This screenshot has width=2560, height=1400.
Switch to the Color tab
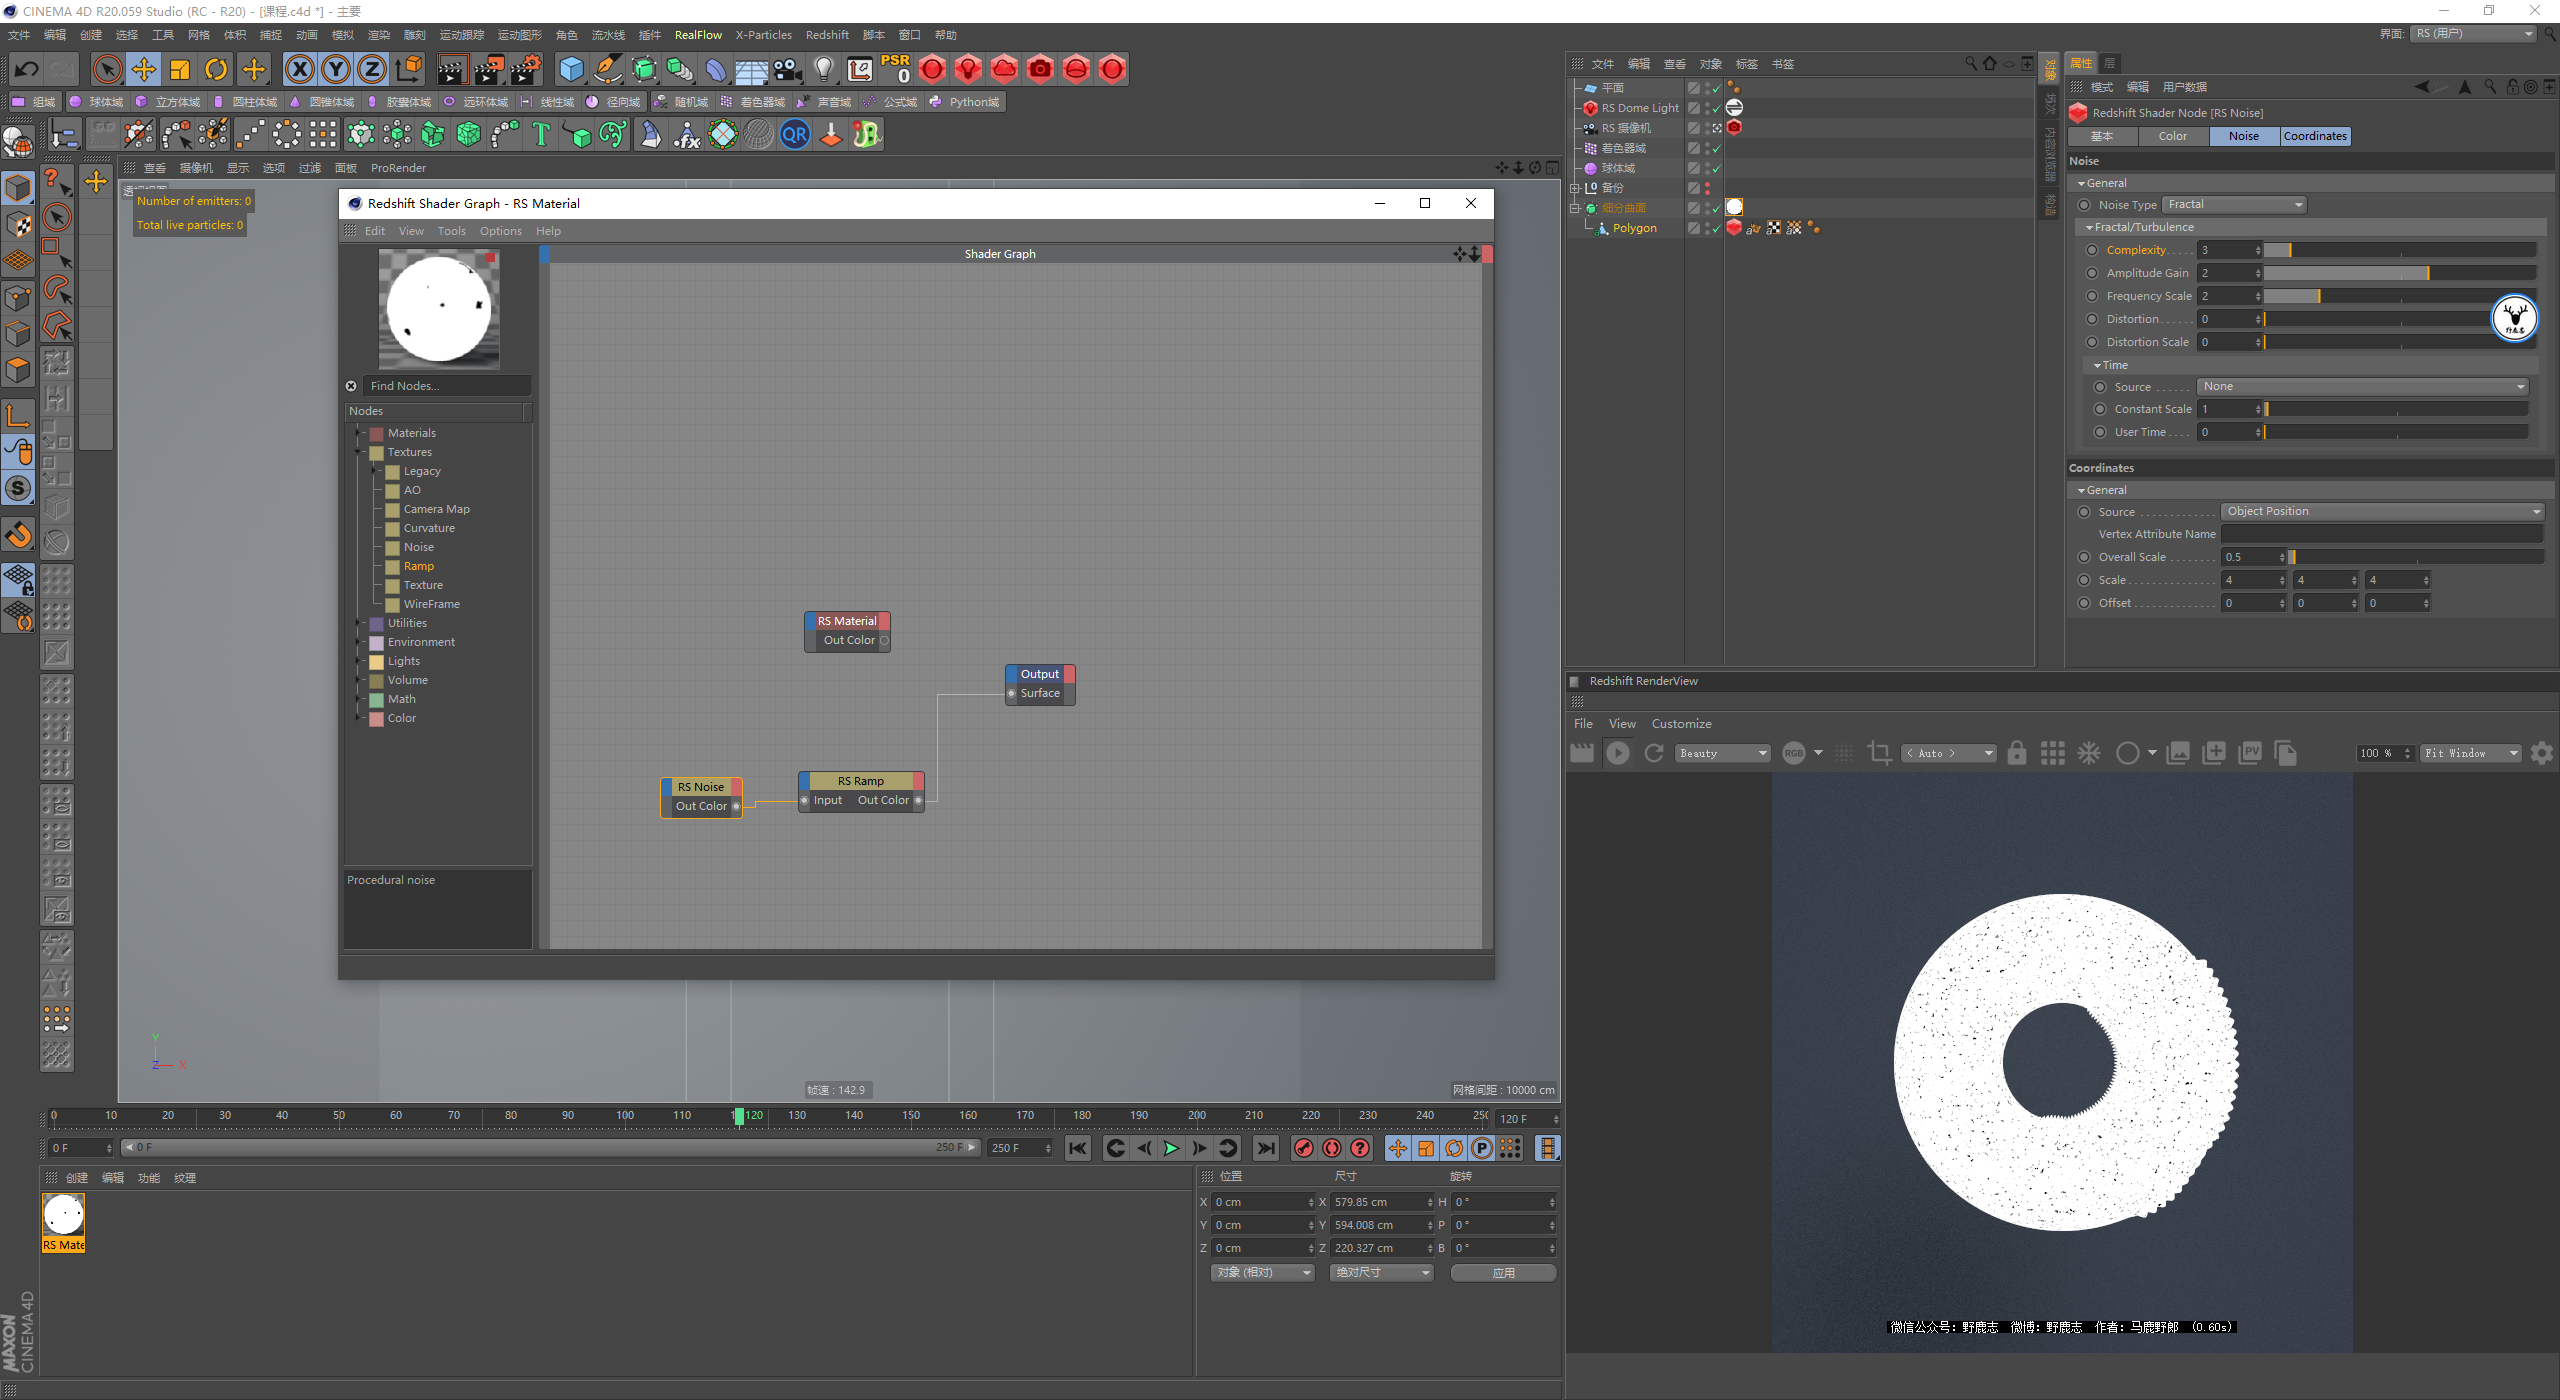tap(2172, 136)
